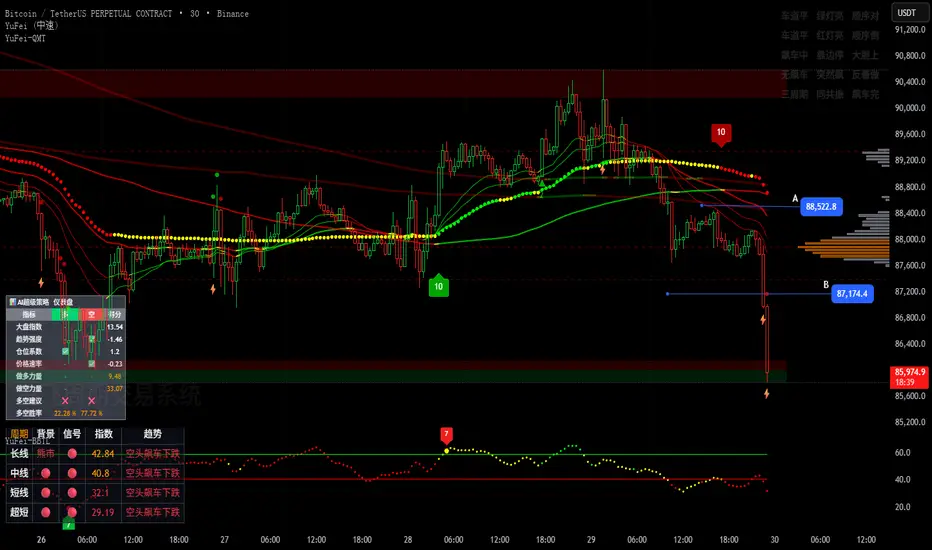932x550 pixels.
Task: Click the 趋势 column header
Action: (153, 434)
